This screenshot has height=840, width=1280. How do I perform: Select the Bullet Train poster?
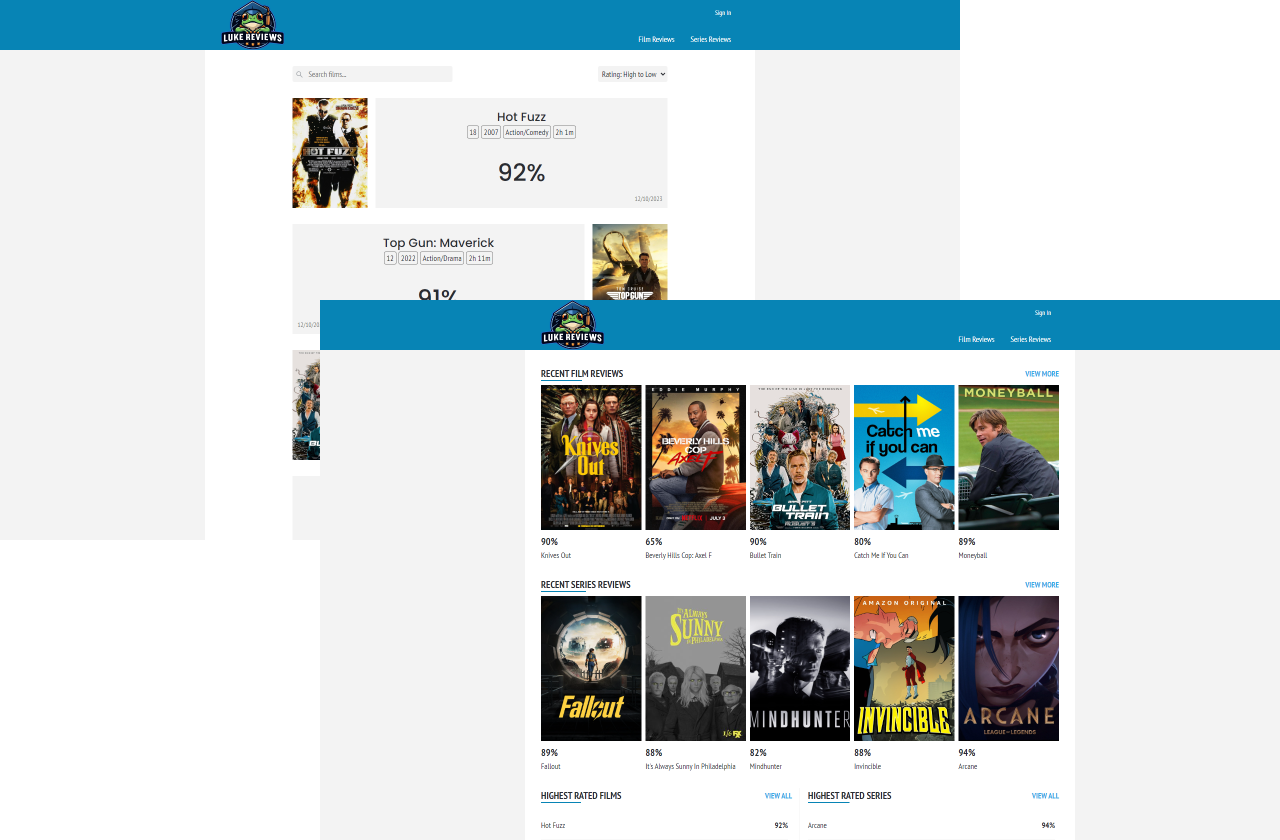pyautogui.click(x=800, y=457)
